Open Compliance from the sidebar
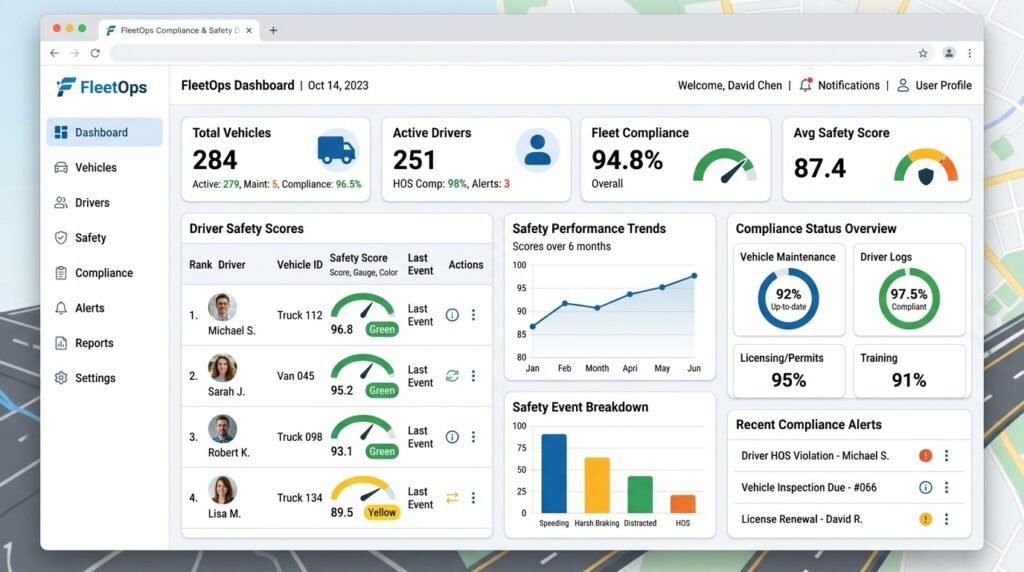The height and width of the screenshot is (572, 1024). (94, 273)
